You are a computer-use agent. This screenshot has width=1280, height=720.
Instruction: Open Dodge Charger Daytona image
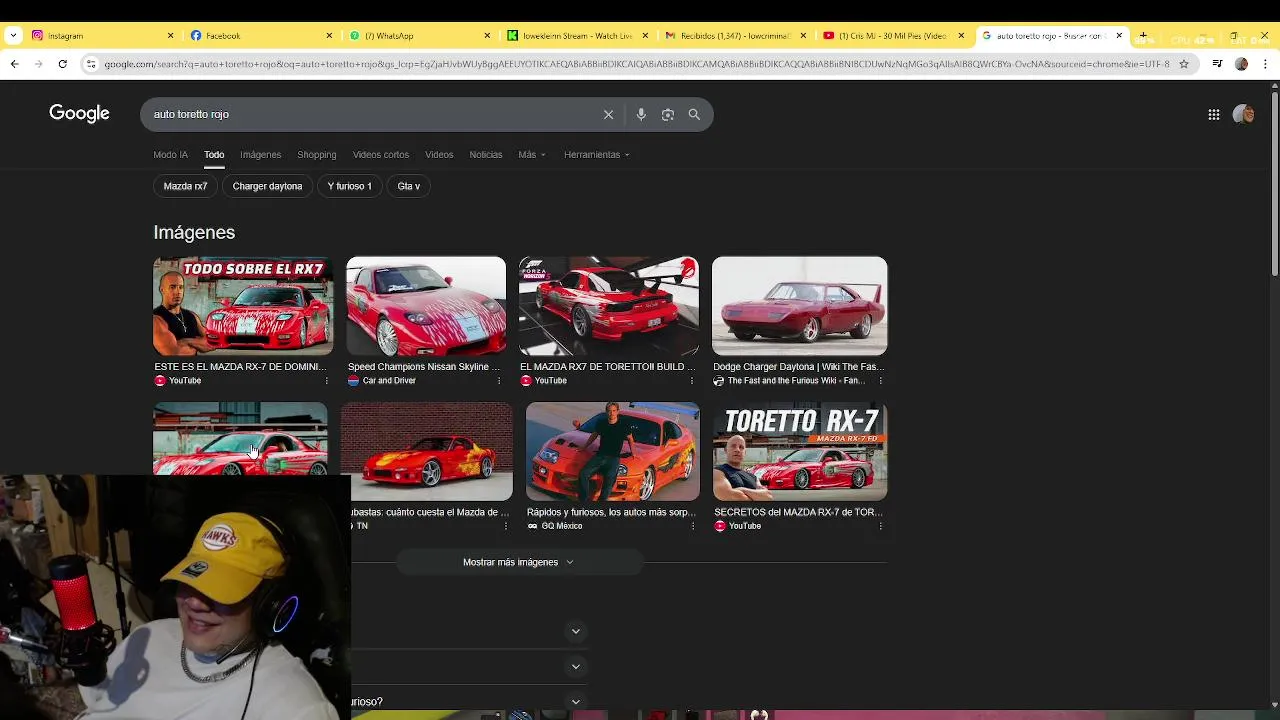click(799, 306)
